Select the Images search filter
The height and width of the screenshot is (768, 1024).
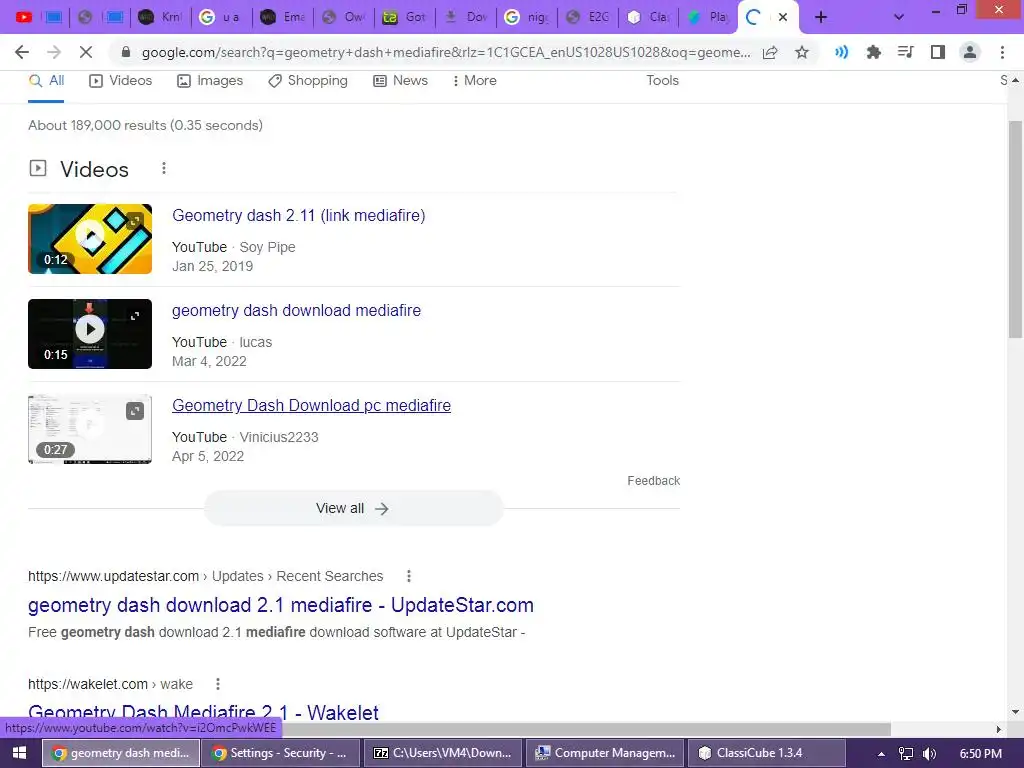tap(210, 80)
